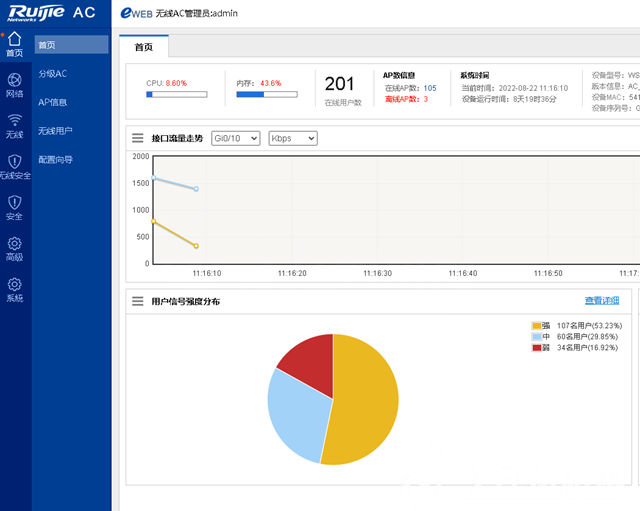The height and width of the screenshot is (511, 640).
Task: Select 分级AC in the submenu
Action: [53, 74]
